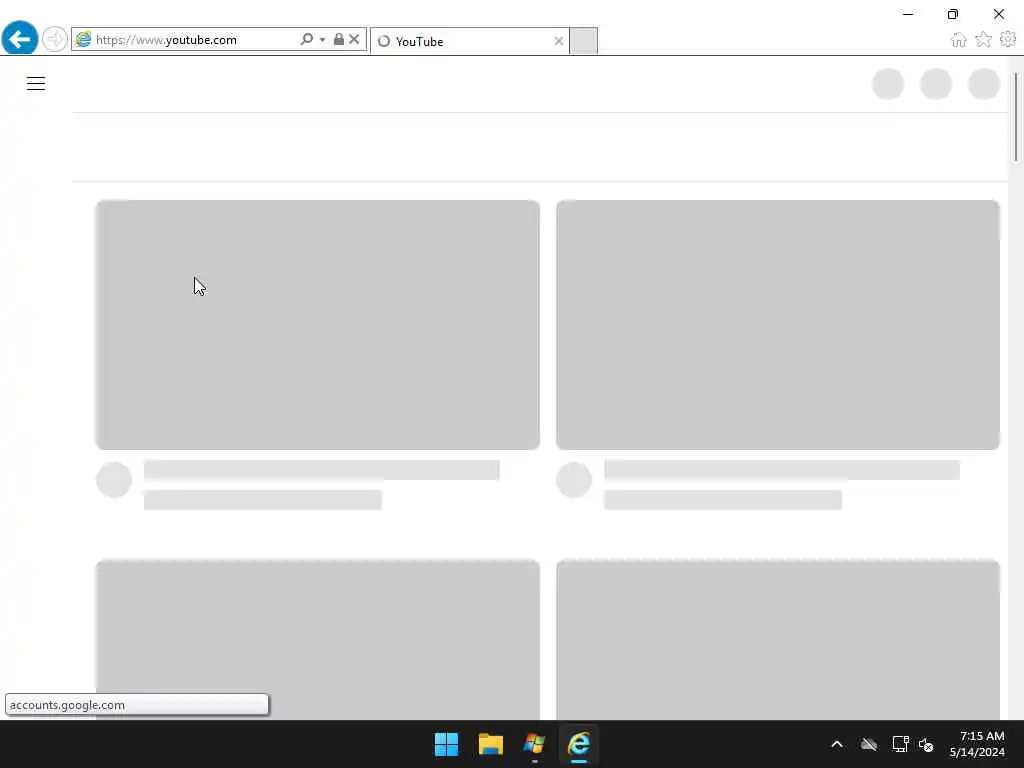Screen dimensions: 1024x768
Task: Click the last circular placeholder in the page header
Action: 984,84
